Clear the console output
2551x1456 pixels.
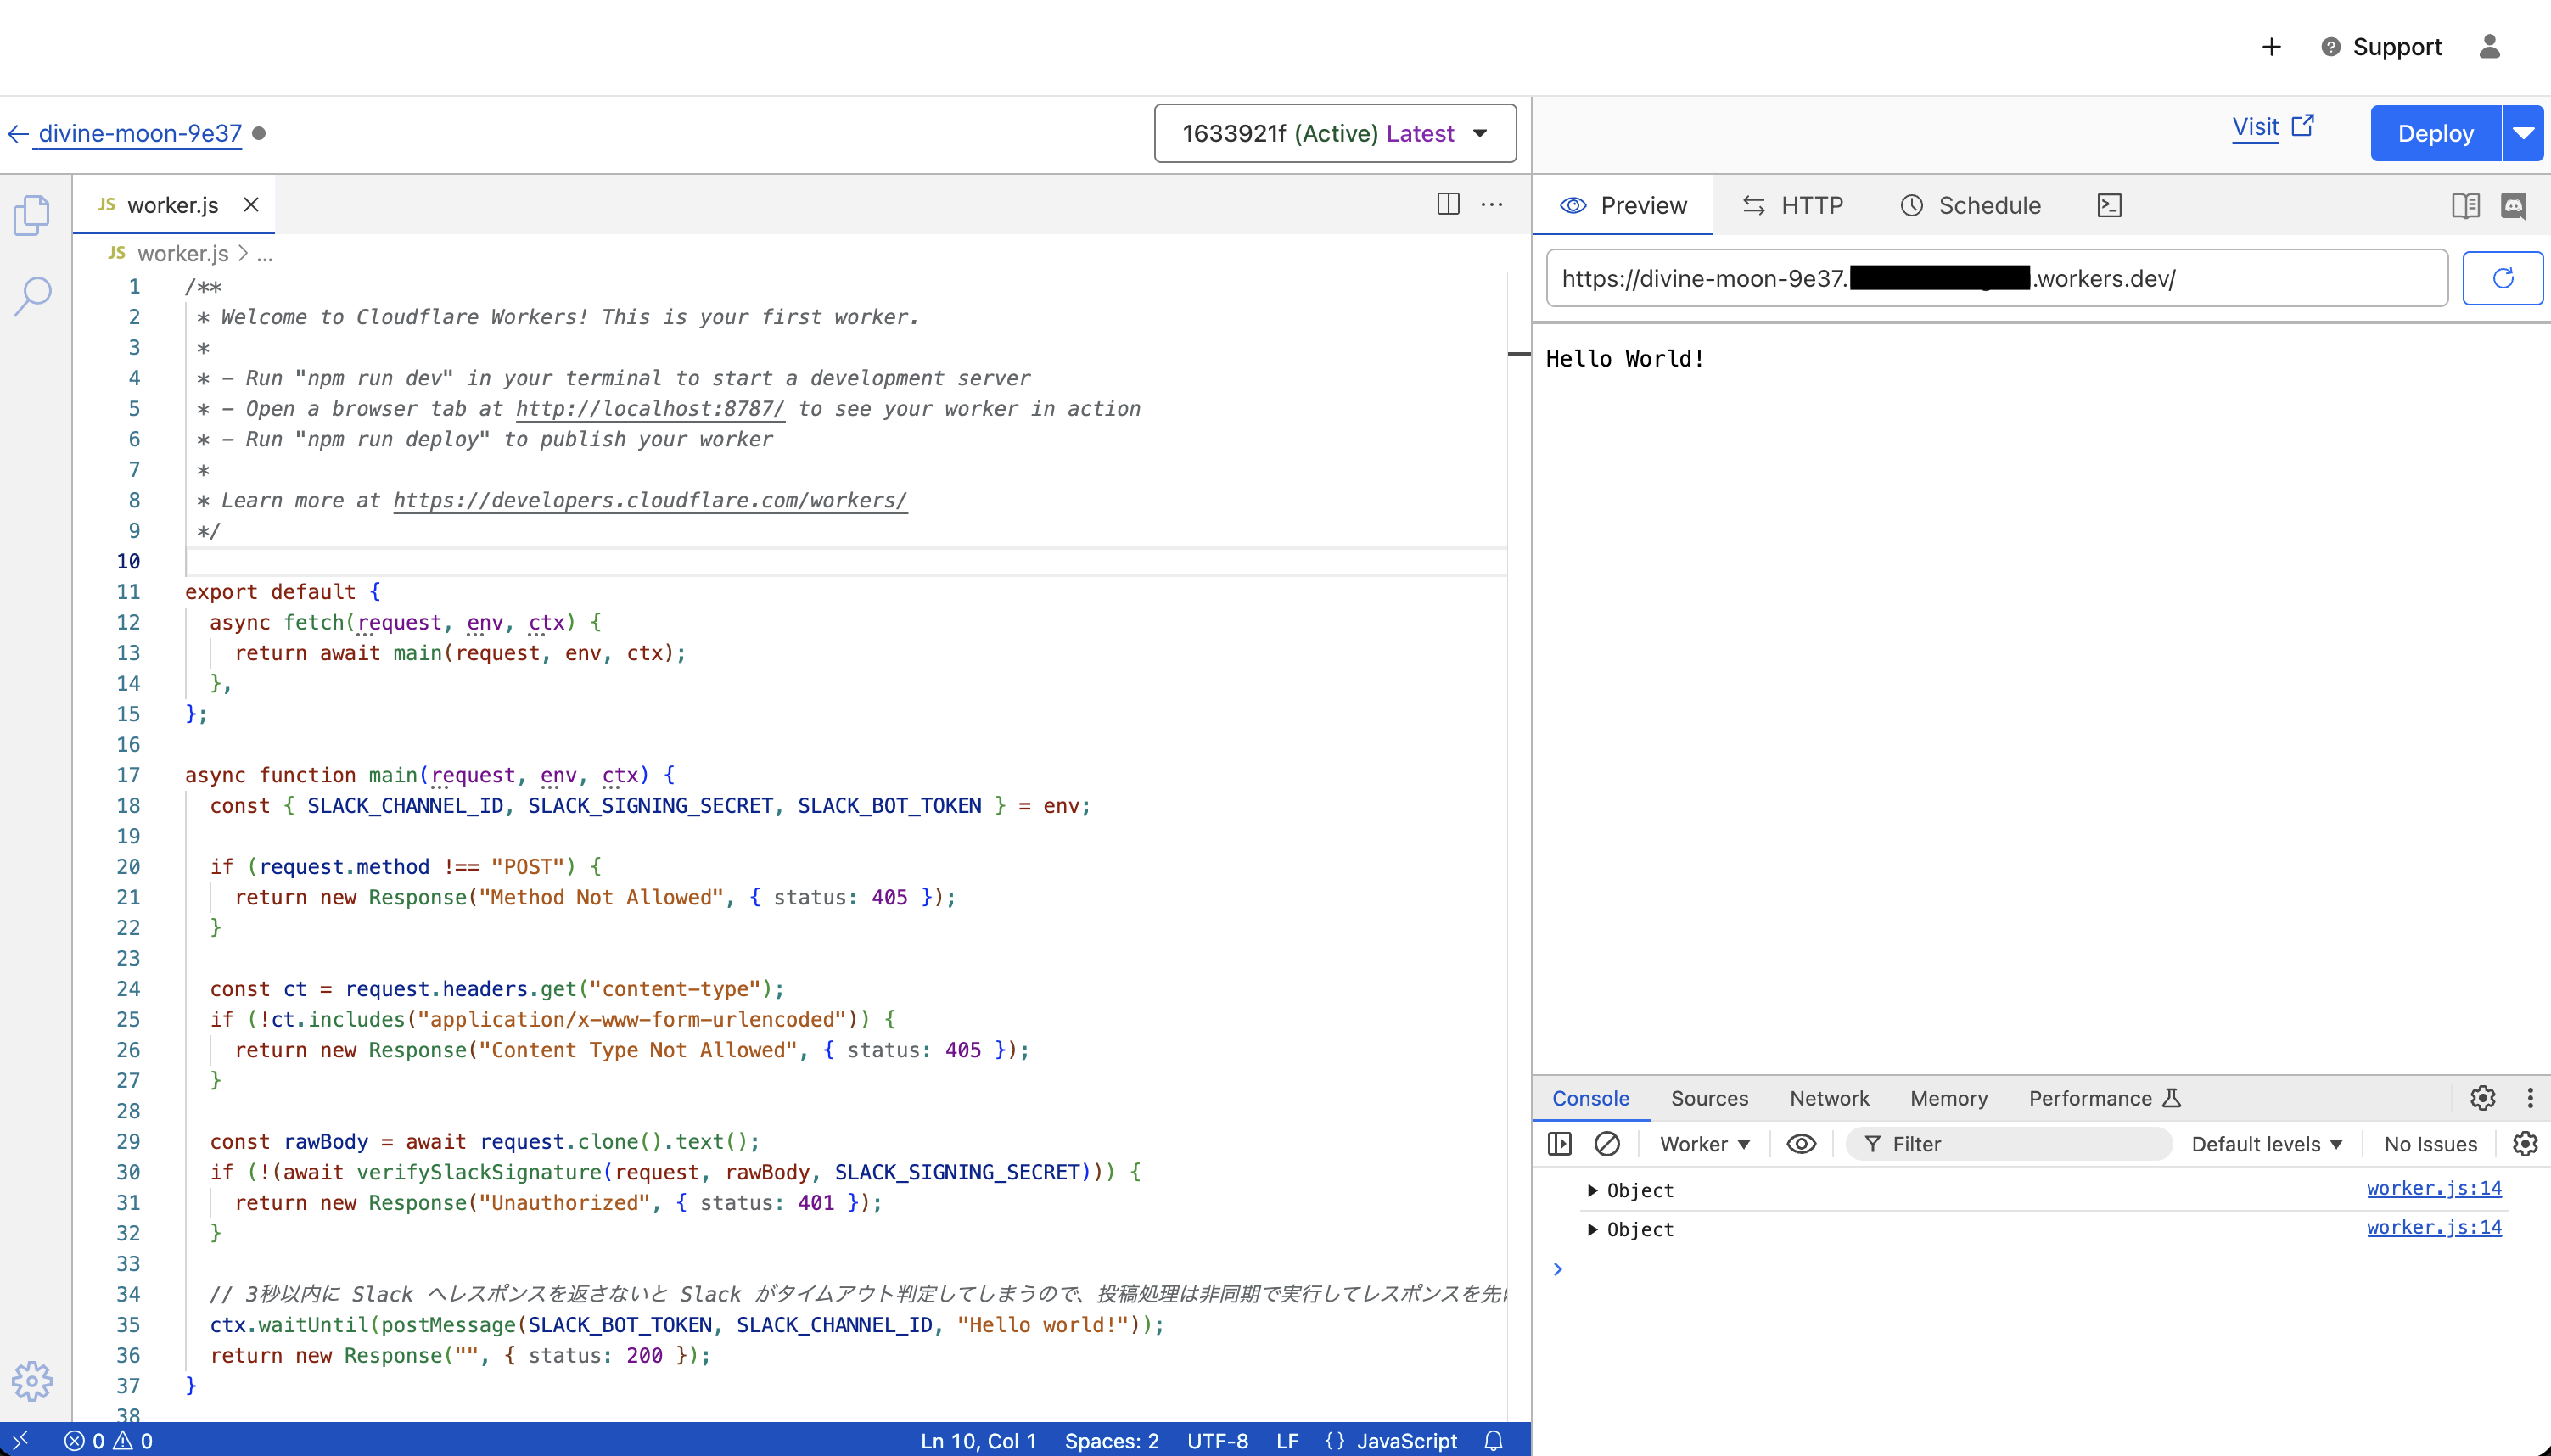tap(1606, 1143)
